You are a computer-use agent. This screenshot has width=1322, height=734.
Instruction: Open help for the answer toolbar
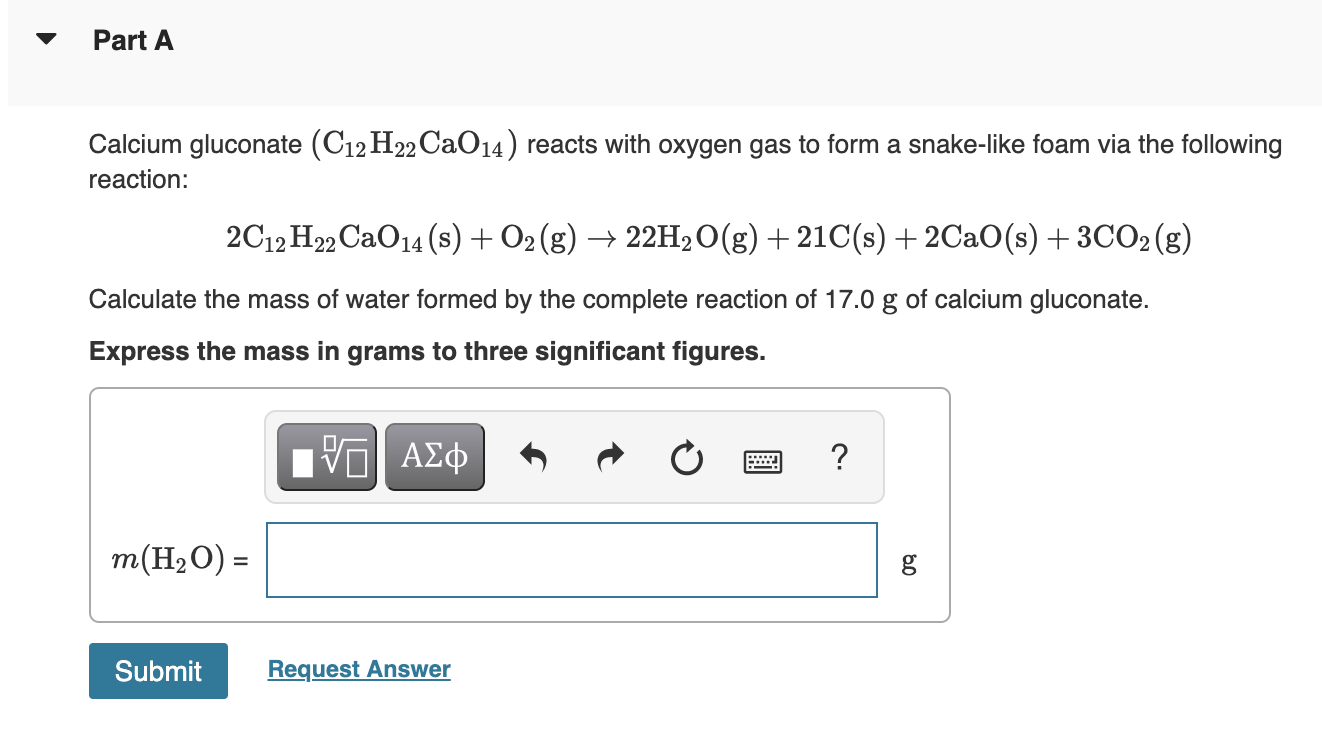point(839,457)
